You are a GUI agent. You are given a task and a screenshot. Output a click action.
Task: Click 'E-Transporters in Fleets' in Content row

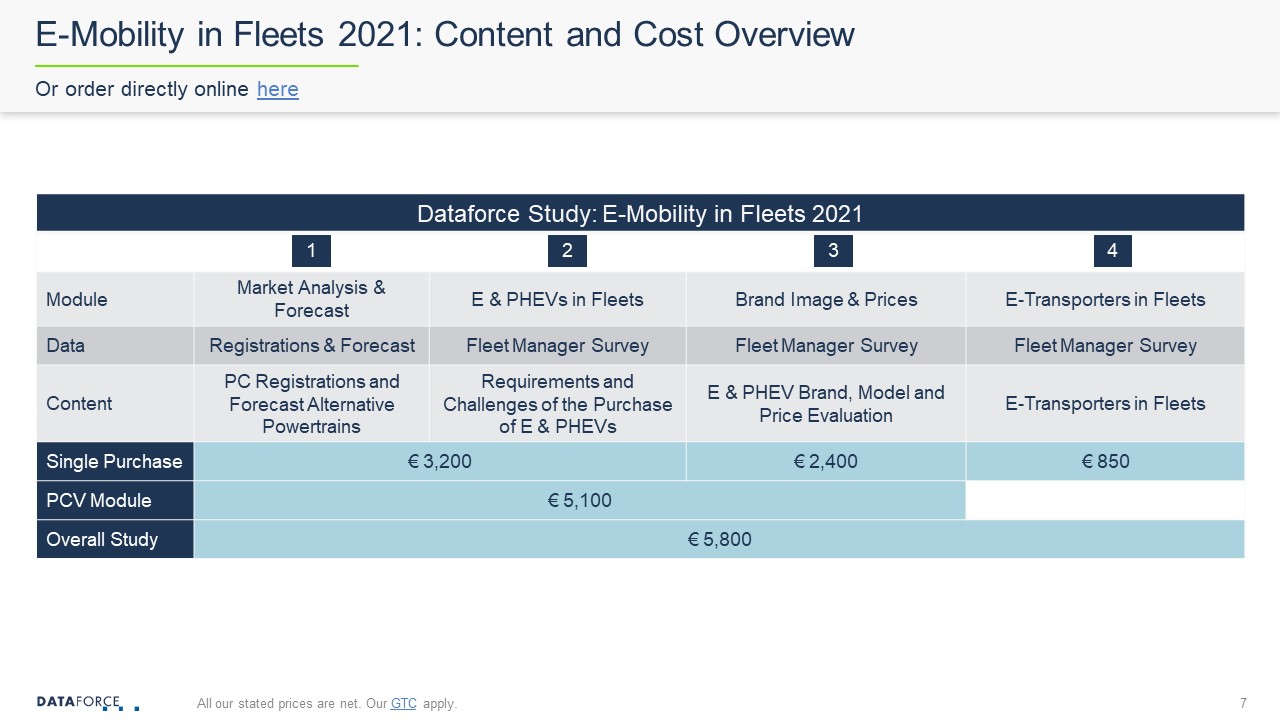click(x=1105, y=403)
